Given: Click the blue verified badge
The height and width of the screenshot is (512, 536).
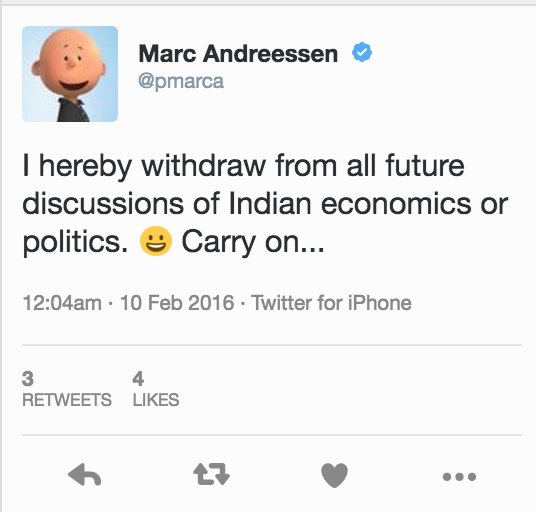Looking at the screenshot, I should tap(362, 52).
